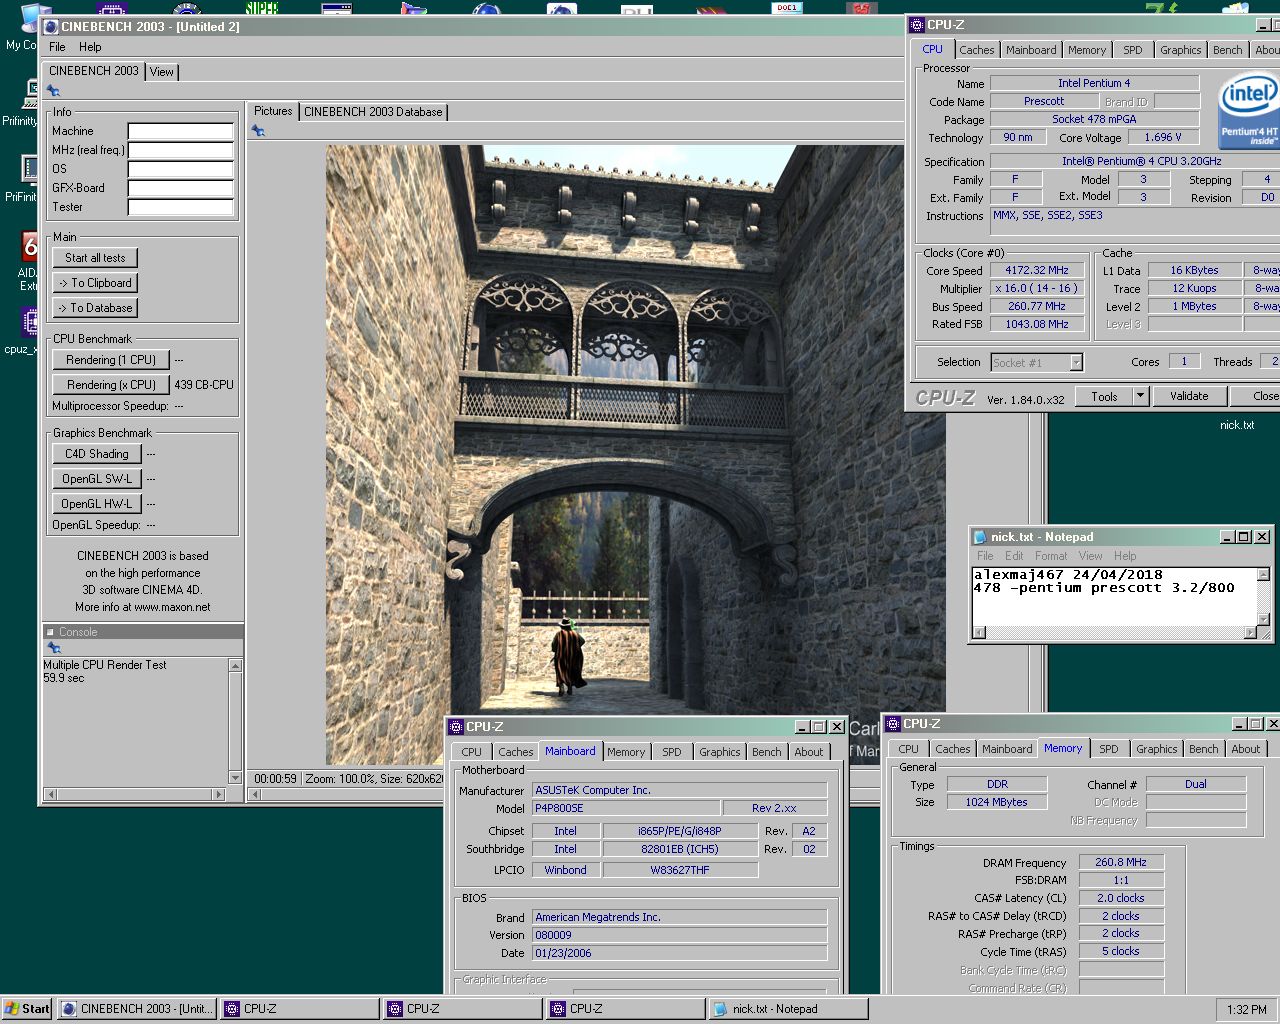Click the Tools button in CPU-Z
Viewport: 1280px width, 1024px height.
pos(1104,396)
